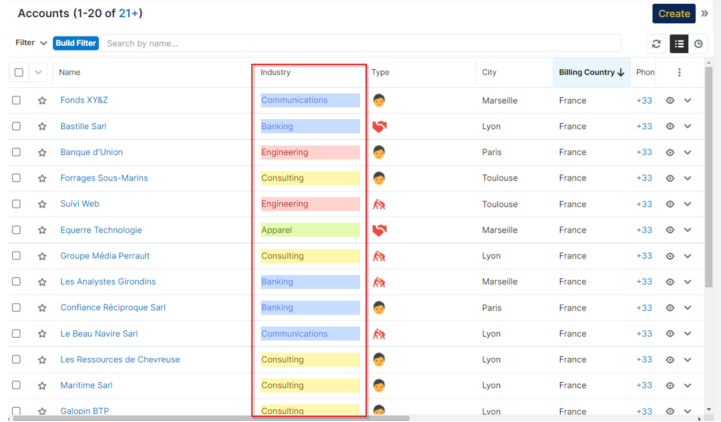Click handshake icon for Equerre Technologie
The width and height of the screenshot is (721, 422).
[379, 230]
